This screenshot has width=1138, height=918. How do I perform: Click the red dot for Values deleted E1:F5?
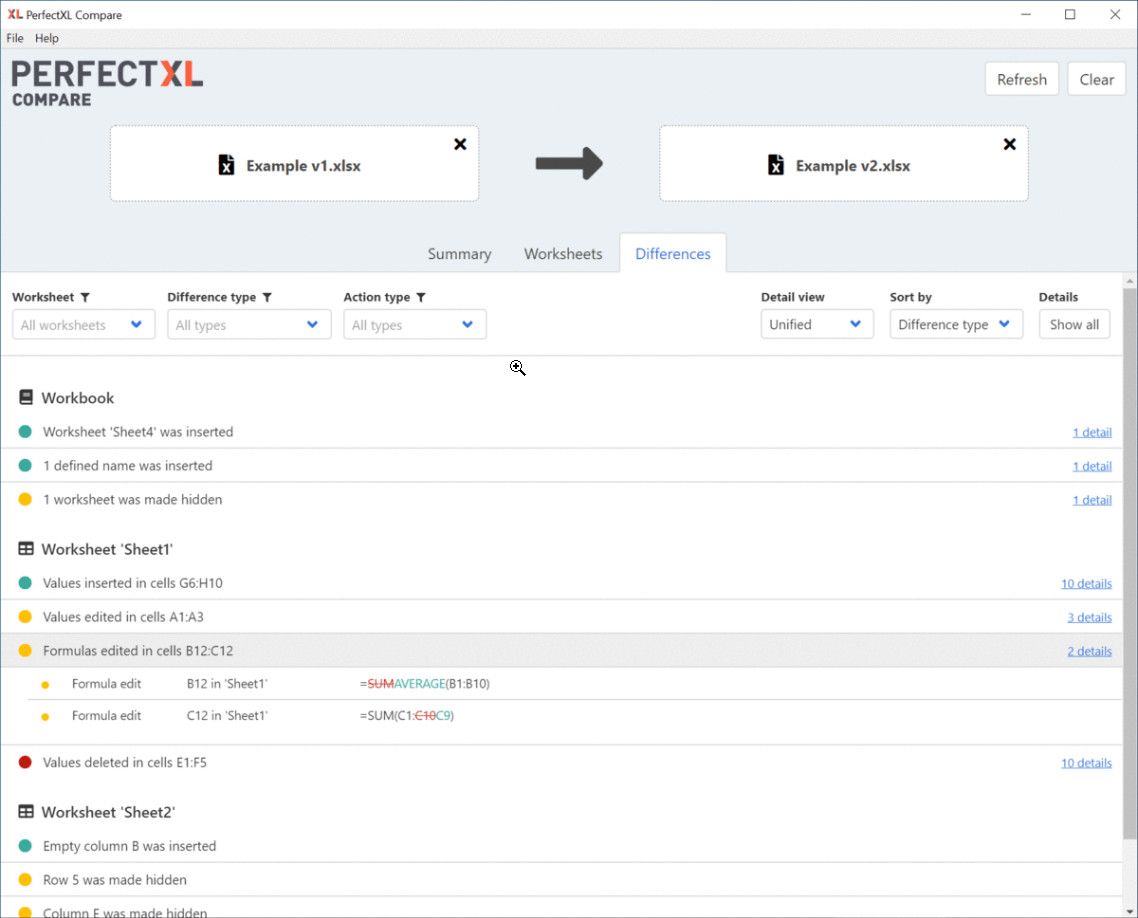(x=25, y=762)
